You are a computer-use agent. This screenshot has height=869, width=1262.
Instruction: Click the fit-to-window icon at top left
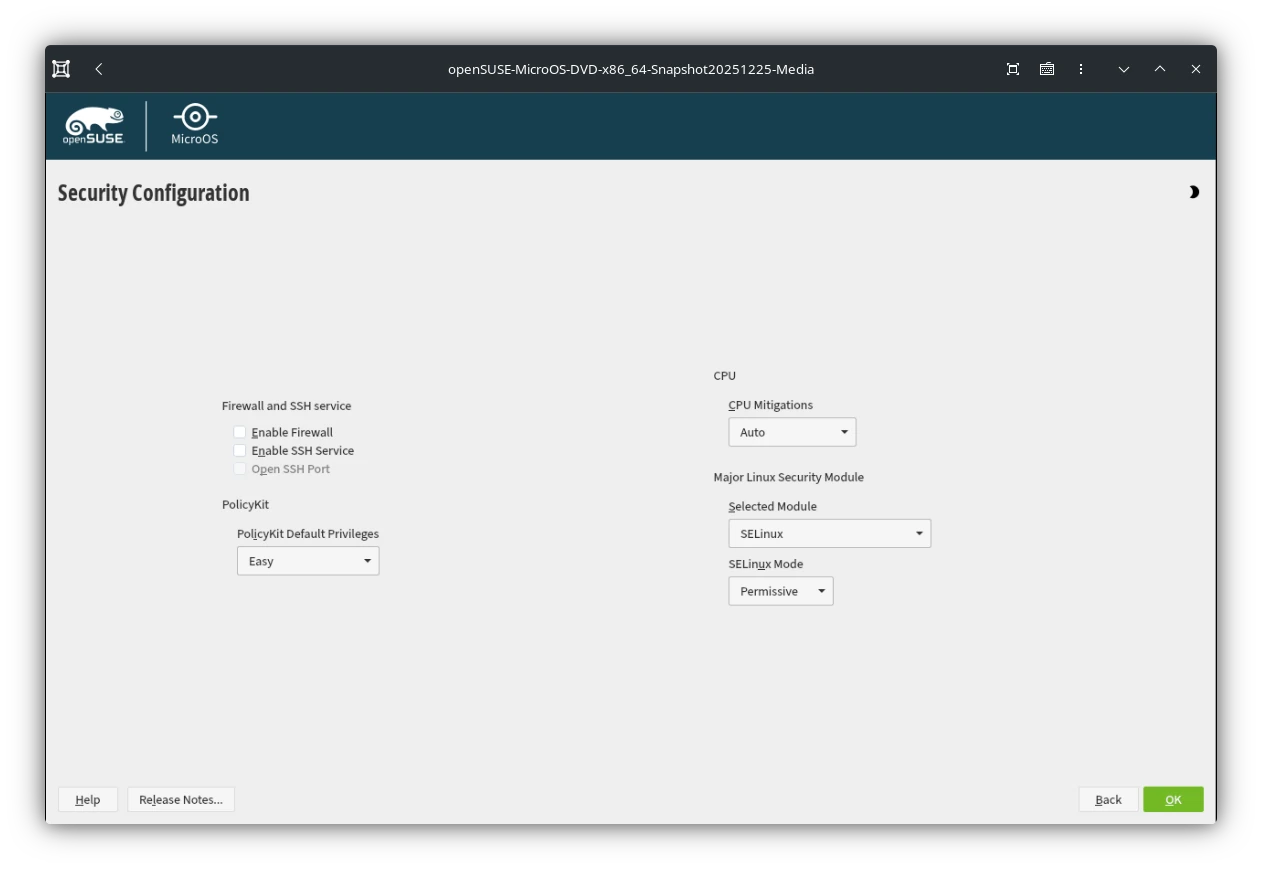click(x=60, y=68)
